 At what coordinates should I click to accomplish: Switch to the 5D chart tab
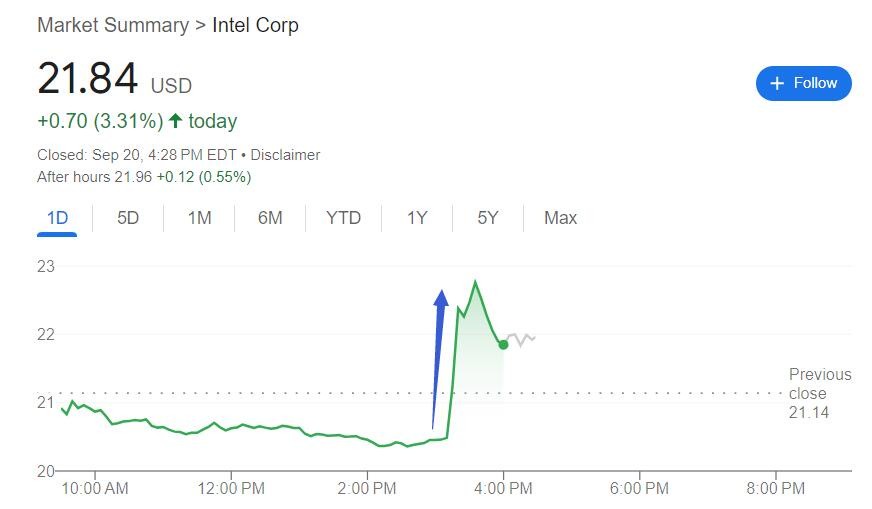[128, 218]
